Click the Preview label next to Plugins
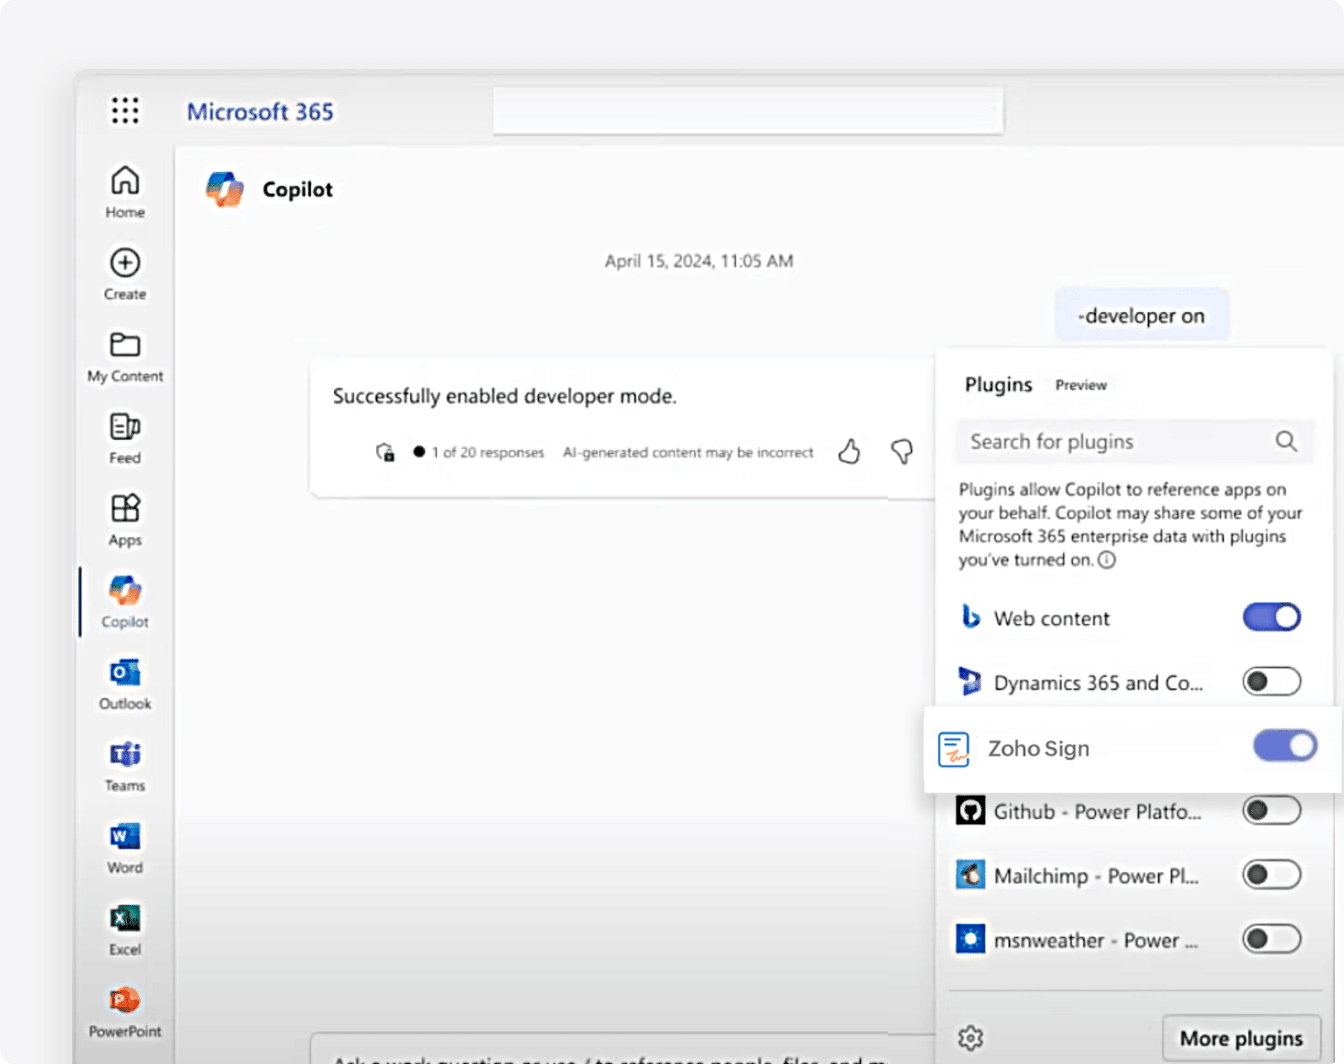The height and width of the screenshot is (1064, 1344). [1081, 385]
